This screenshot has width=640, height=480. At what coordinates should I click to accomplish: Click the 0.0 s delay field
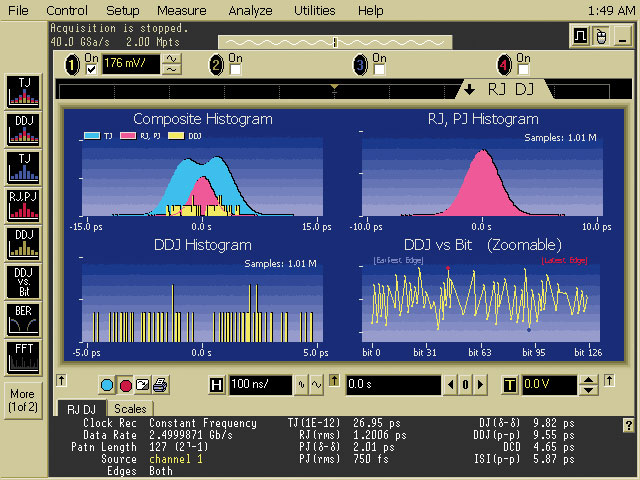click(x=394, y=384)
